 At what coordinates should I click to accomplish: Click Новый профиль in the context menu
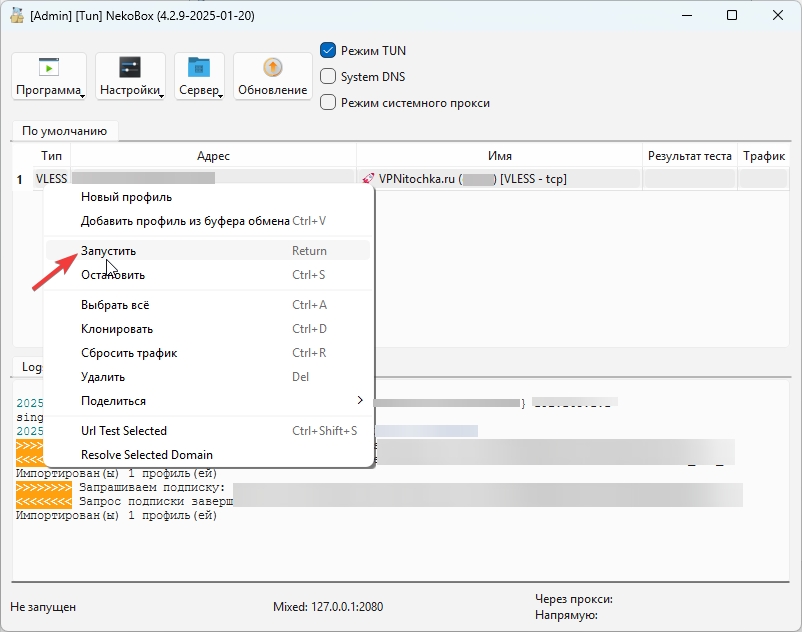click(x=126, y=197)
